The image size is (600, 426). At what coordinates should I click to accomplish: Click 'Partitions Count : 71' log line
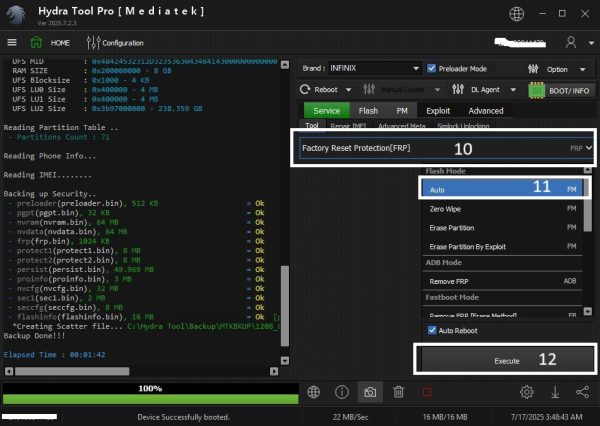pyautogui.click(x=60, y=137)
